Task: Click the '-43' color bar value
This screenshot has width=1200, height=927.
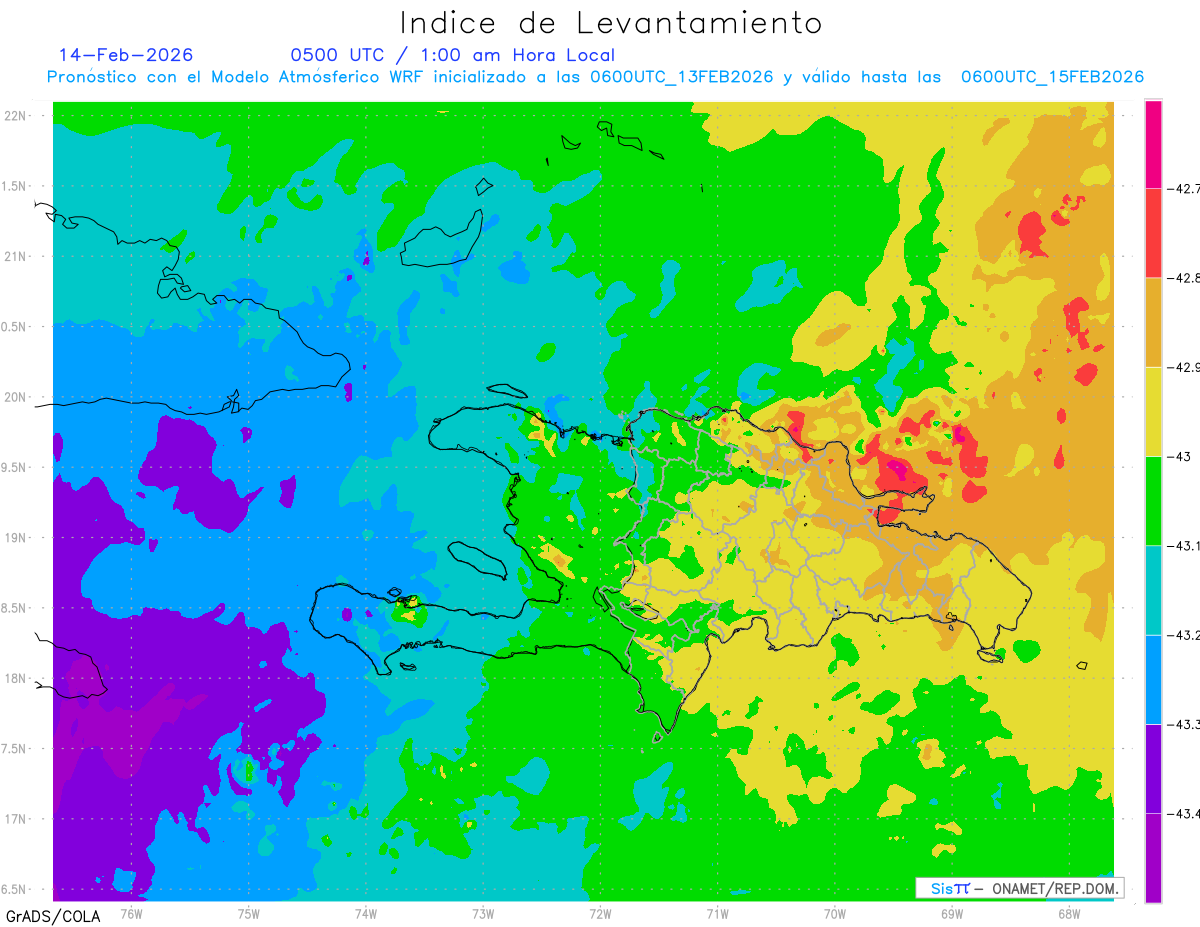Action: (1179, 456)
